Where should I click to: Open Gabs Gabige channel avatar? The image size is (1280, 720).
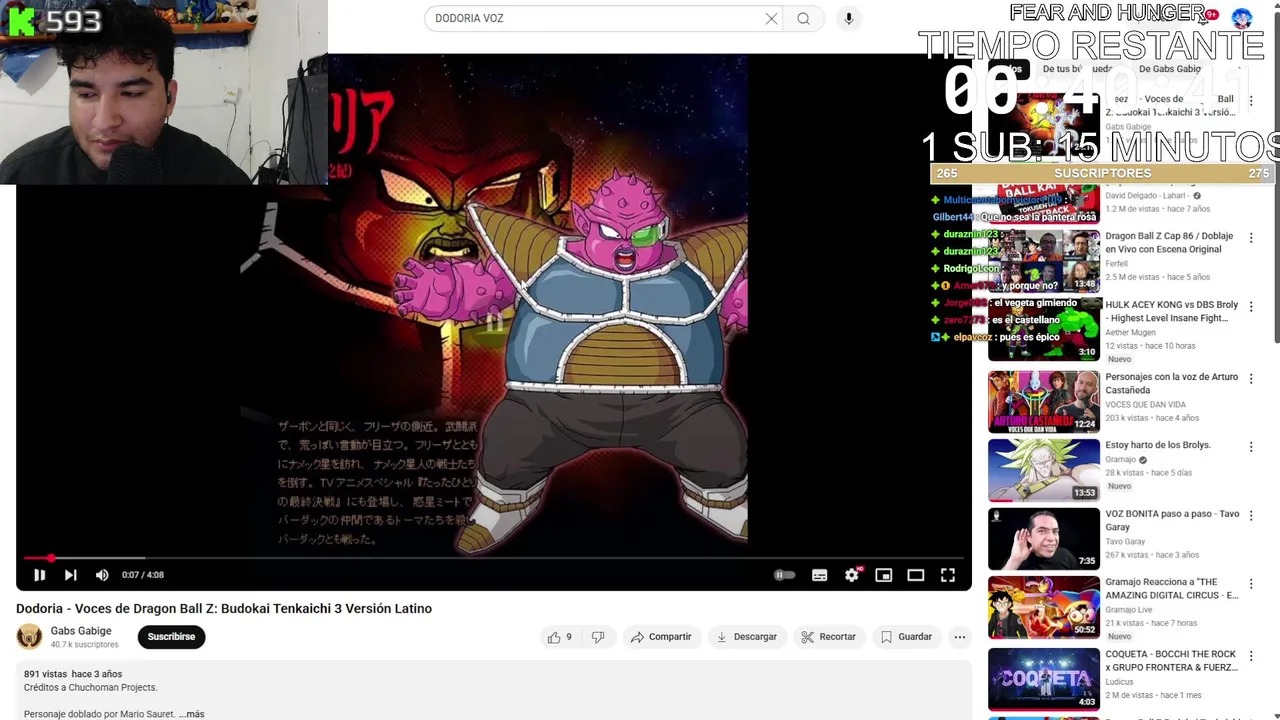[x=30, y=637]
